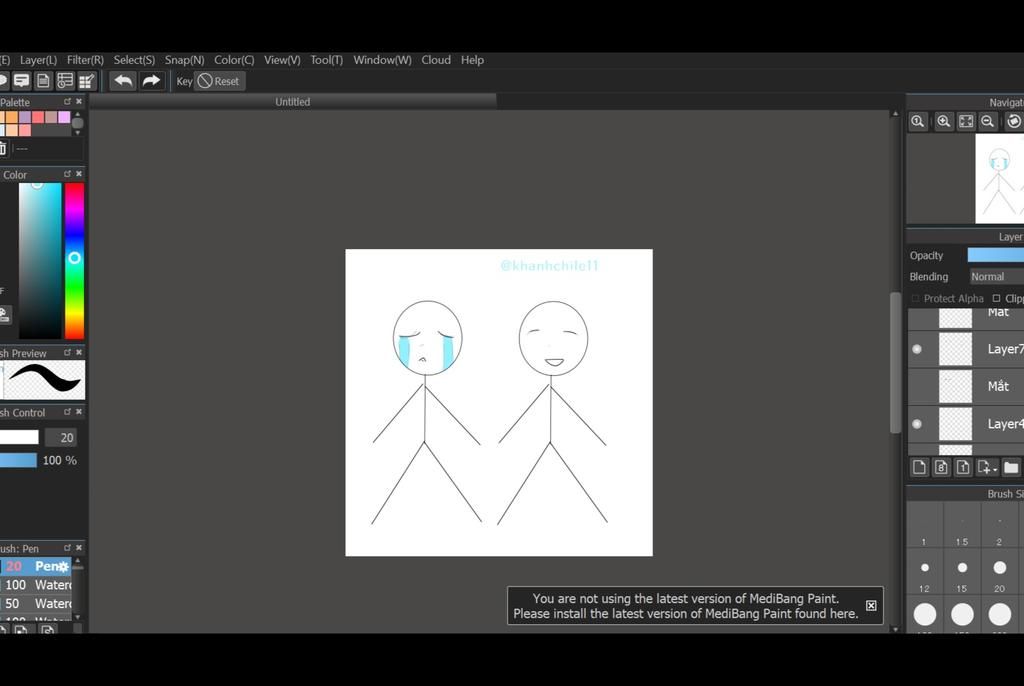Enable the Clipping checkbox
1024x686 pixels.
[x=996, y=299]
